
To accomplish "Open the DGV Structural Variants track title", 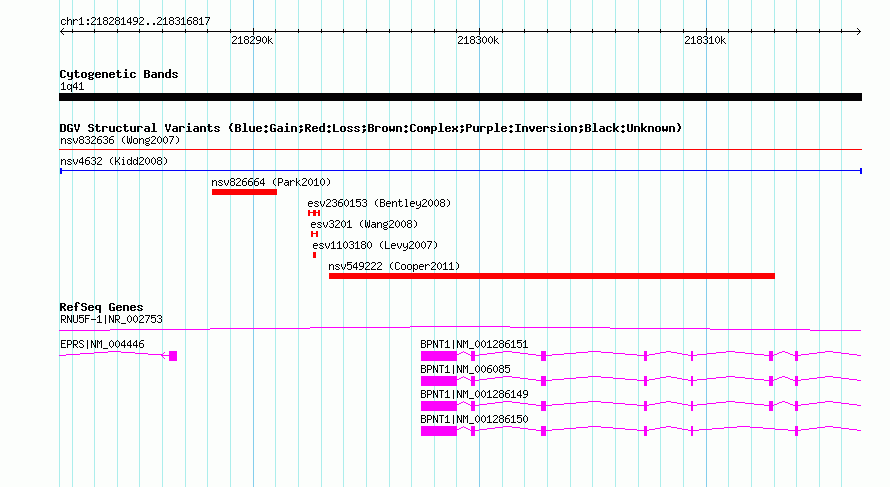I will click(371, 128).
